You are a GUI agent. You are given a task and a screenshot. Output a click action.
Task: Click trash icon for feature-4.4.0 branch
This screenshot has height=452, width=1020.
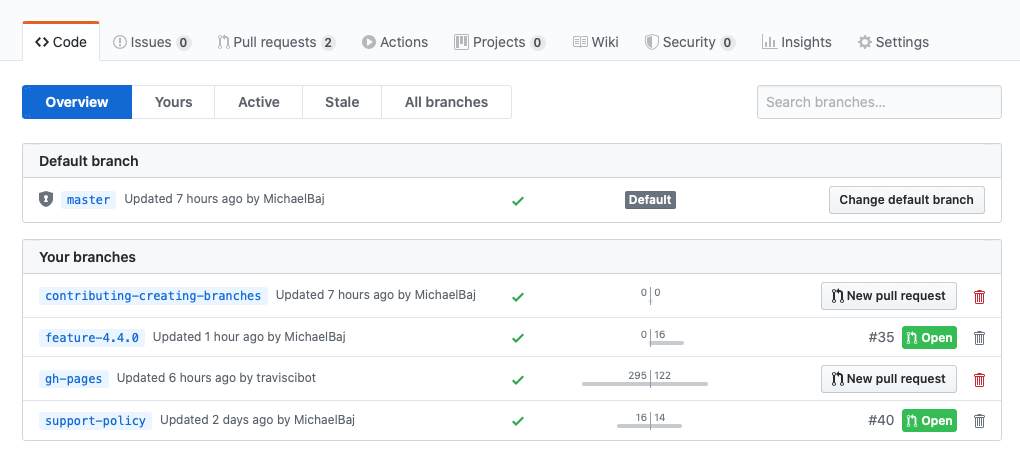(x=979, y=338)
